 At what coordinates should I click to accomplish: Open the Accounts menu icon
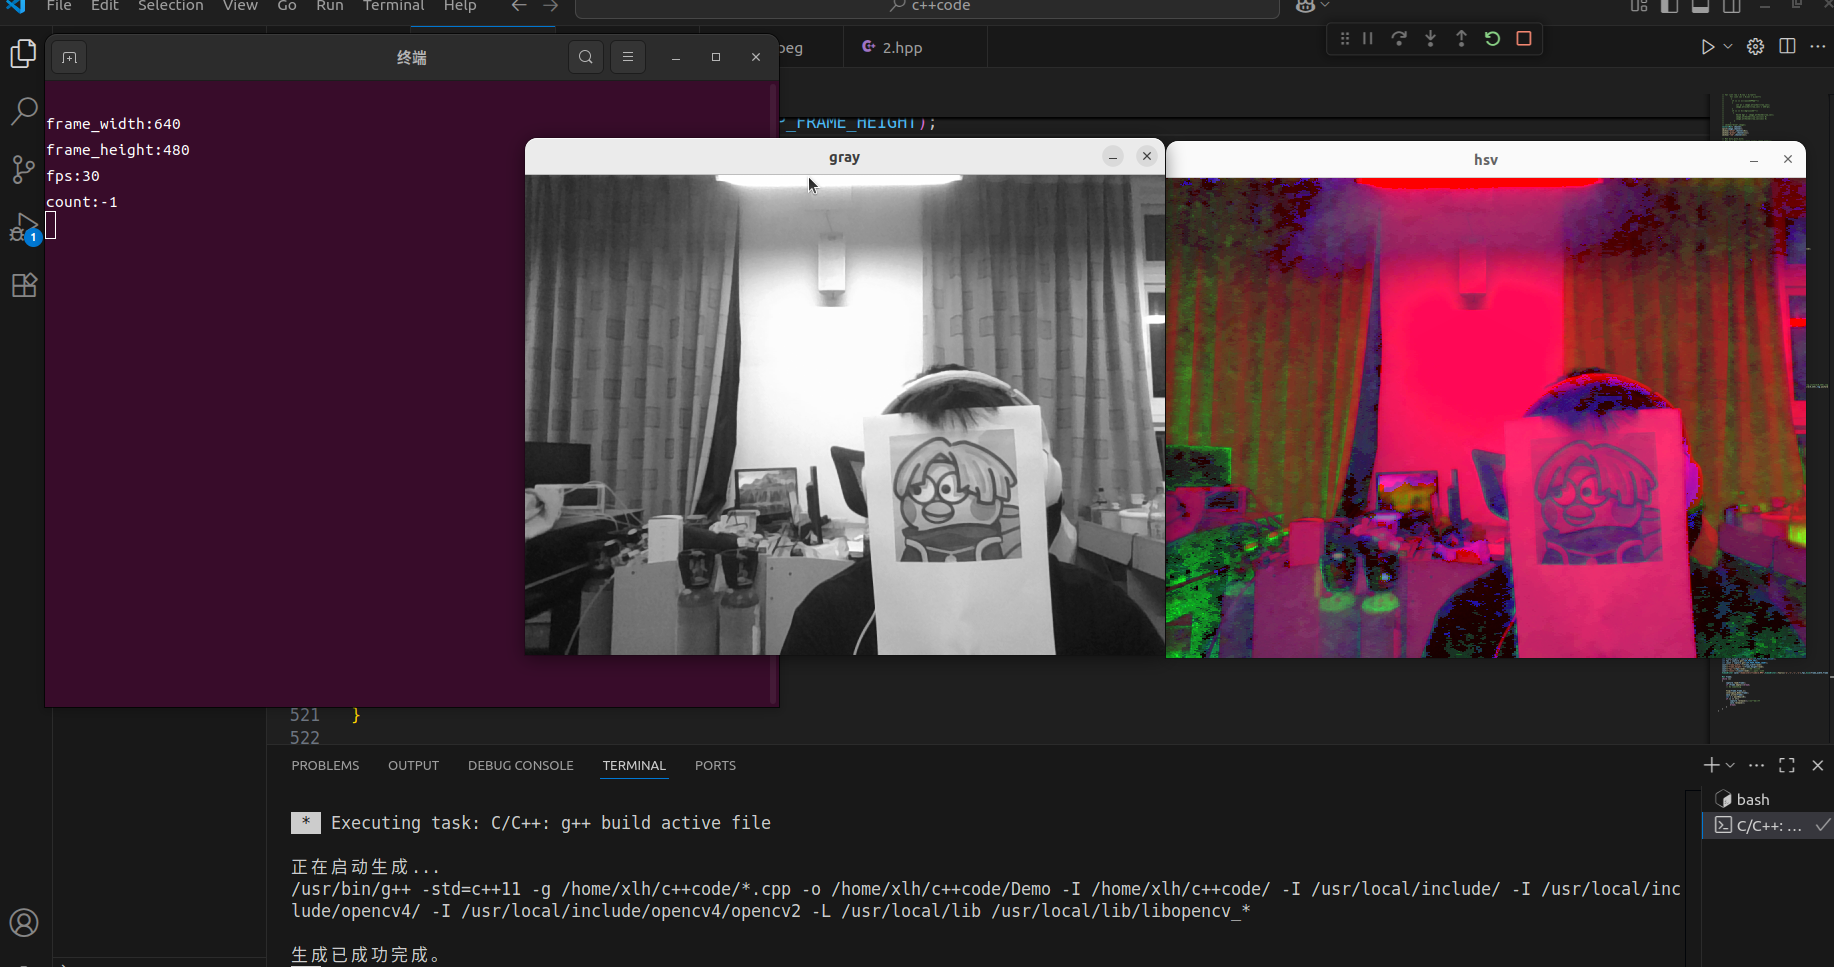(24, 922)
